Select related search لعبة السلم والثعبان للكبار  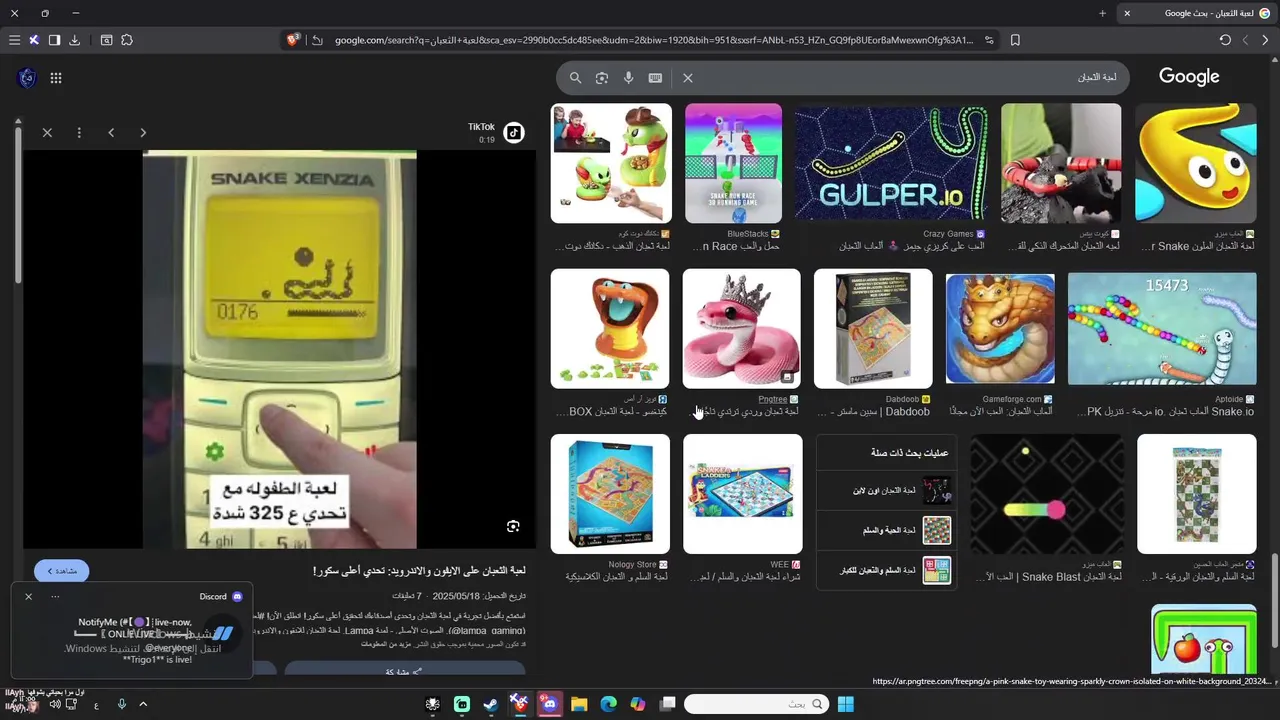point(885,570)
